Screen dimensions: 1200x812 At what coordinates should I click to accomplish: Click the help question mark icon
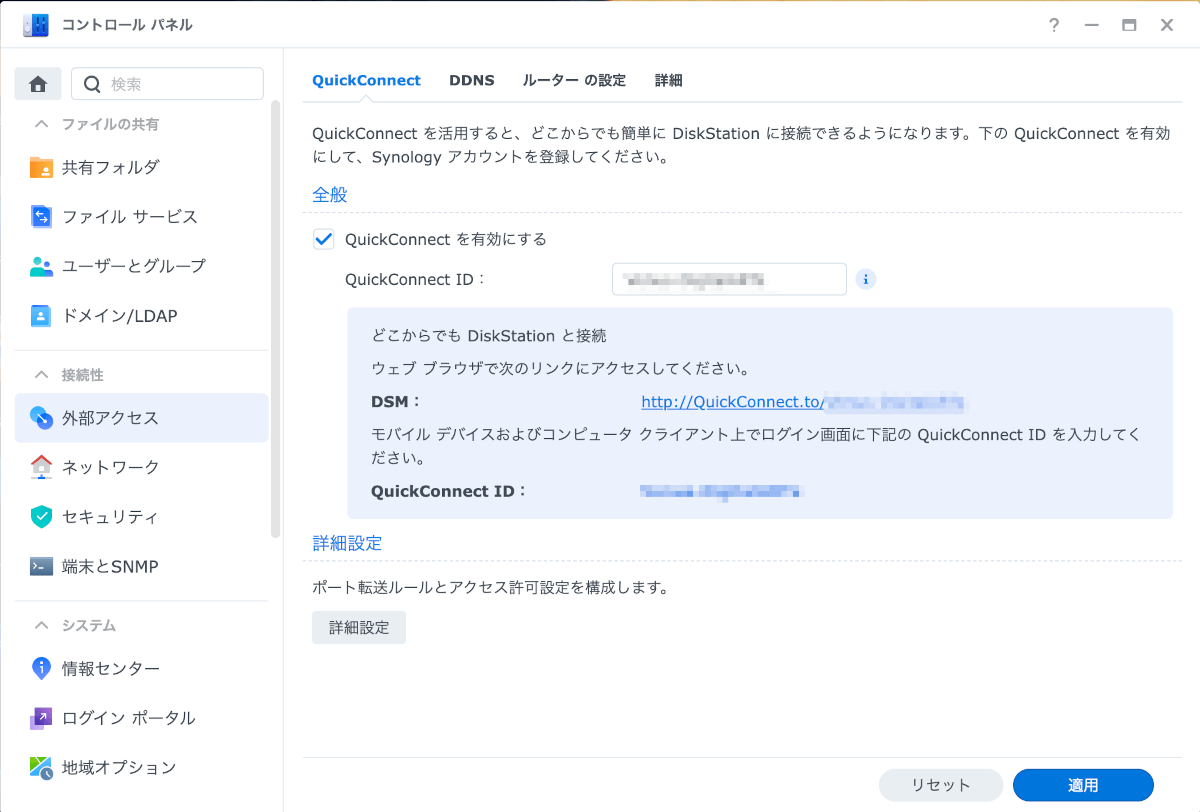[x=1054, y=25]
